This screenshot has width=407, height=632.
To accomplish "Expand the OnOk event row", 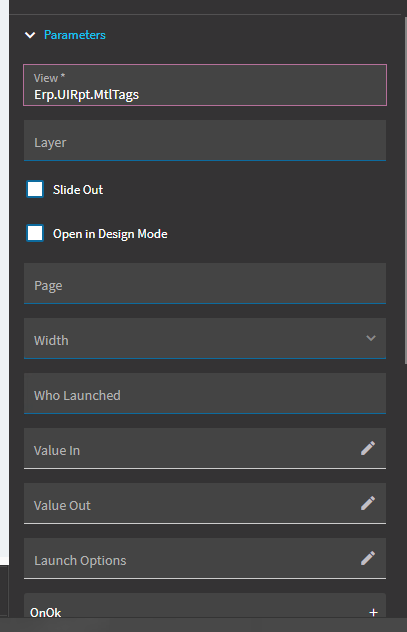I will (x=205, y=607).
